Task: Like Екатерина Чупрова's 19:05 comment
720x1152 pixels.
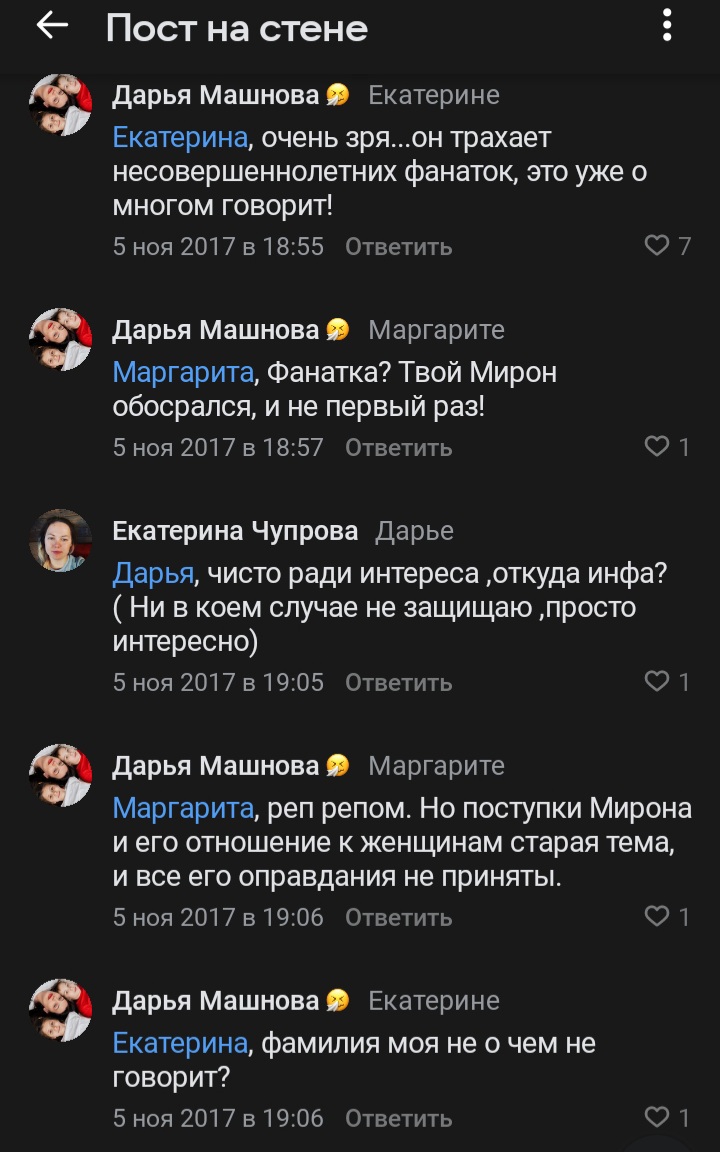Action: point(657,682)
